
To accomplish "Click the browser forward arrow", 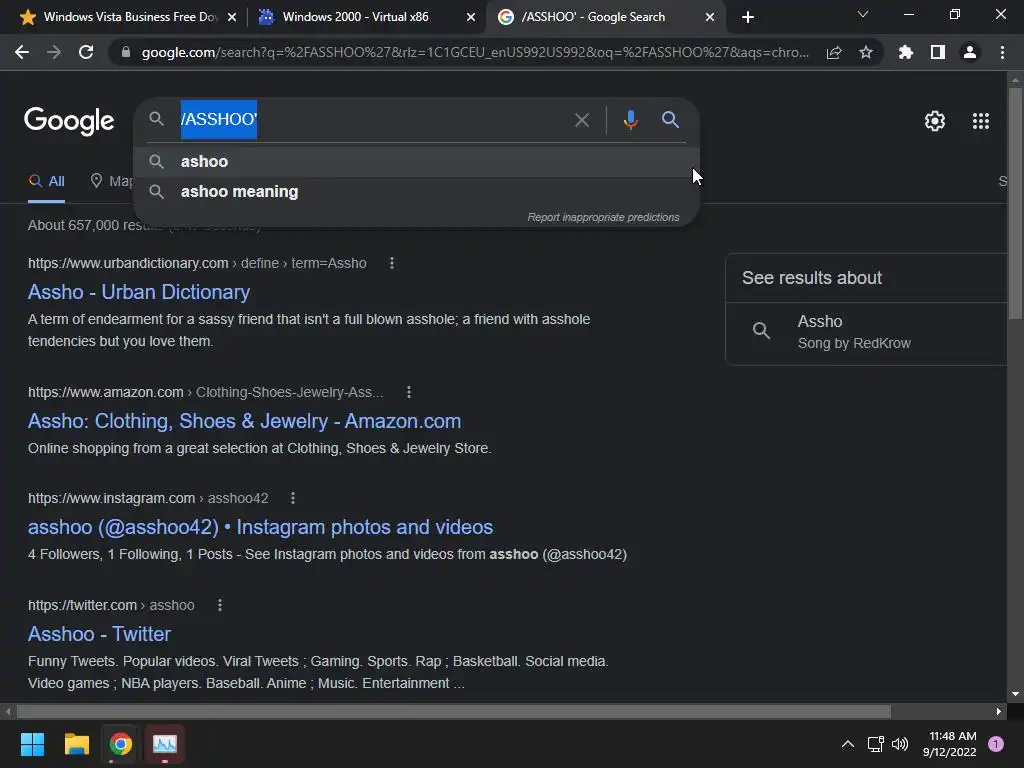I will (54, 52).
